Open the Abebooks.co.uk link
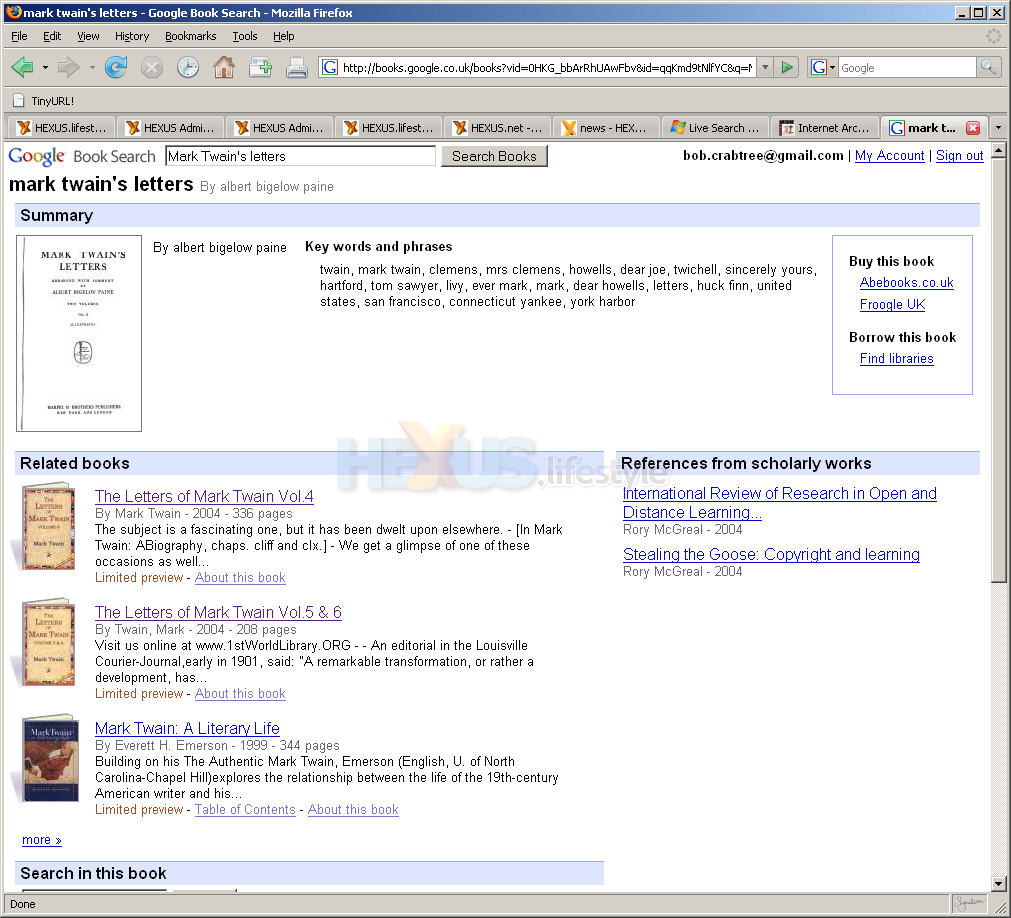 (907, 282)
